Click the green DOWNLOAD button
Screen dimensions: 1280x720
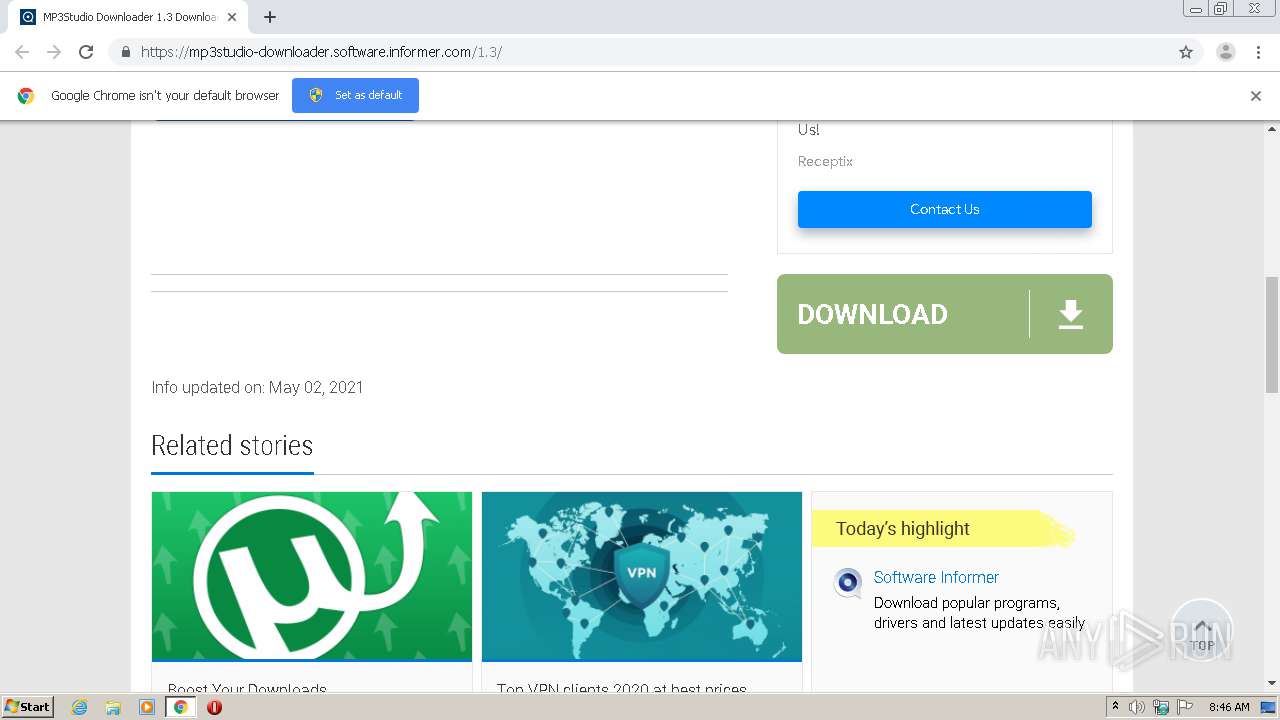click(x=945, y=314)
